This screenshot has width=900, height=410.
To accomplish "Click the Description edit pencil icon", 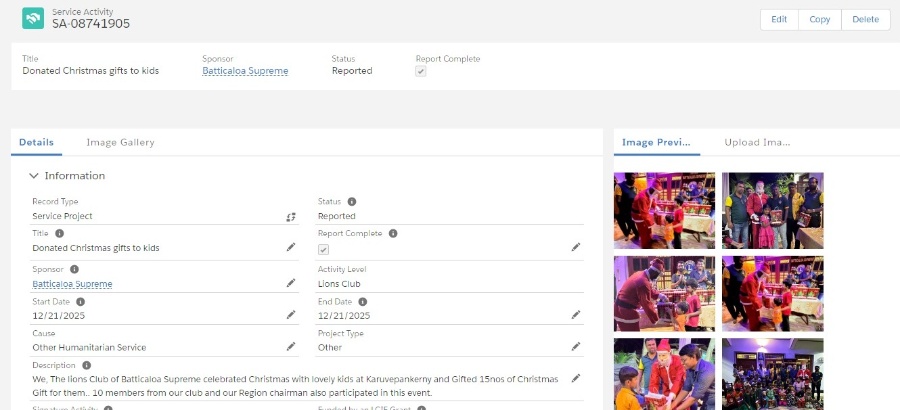I will pos(576,378).
